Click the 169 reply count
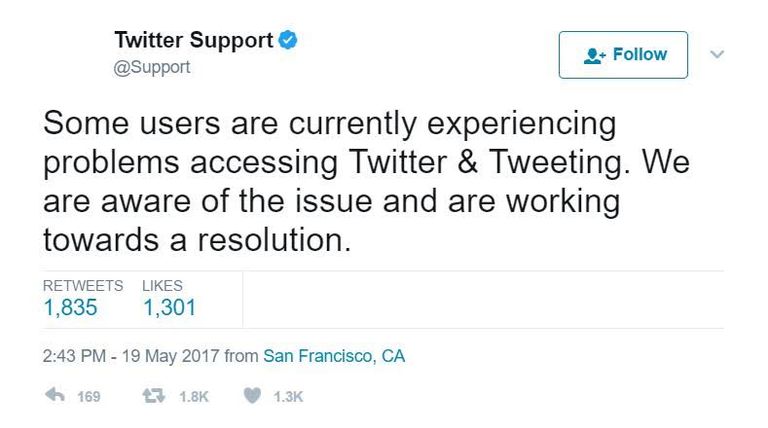The height and width of the screenshot is (428, 768). click(x=89, y=397)
